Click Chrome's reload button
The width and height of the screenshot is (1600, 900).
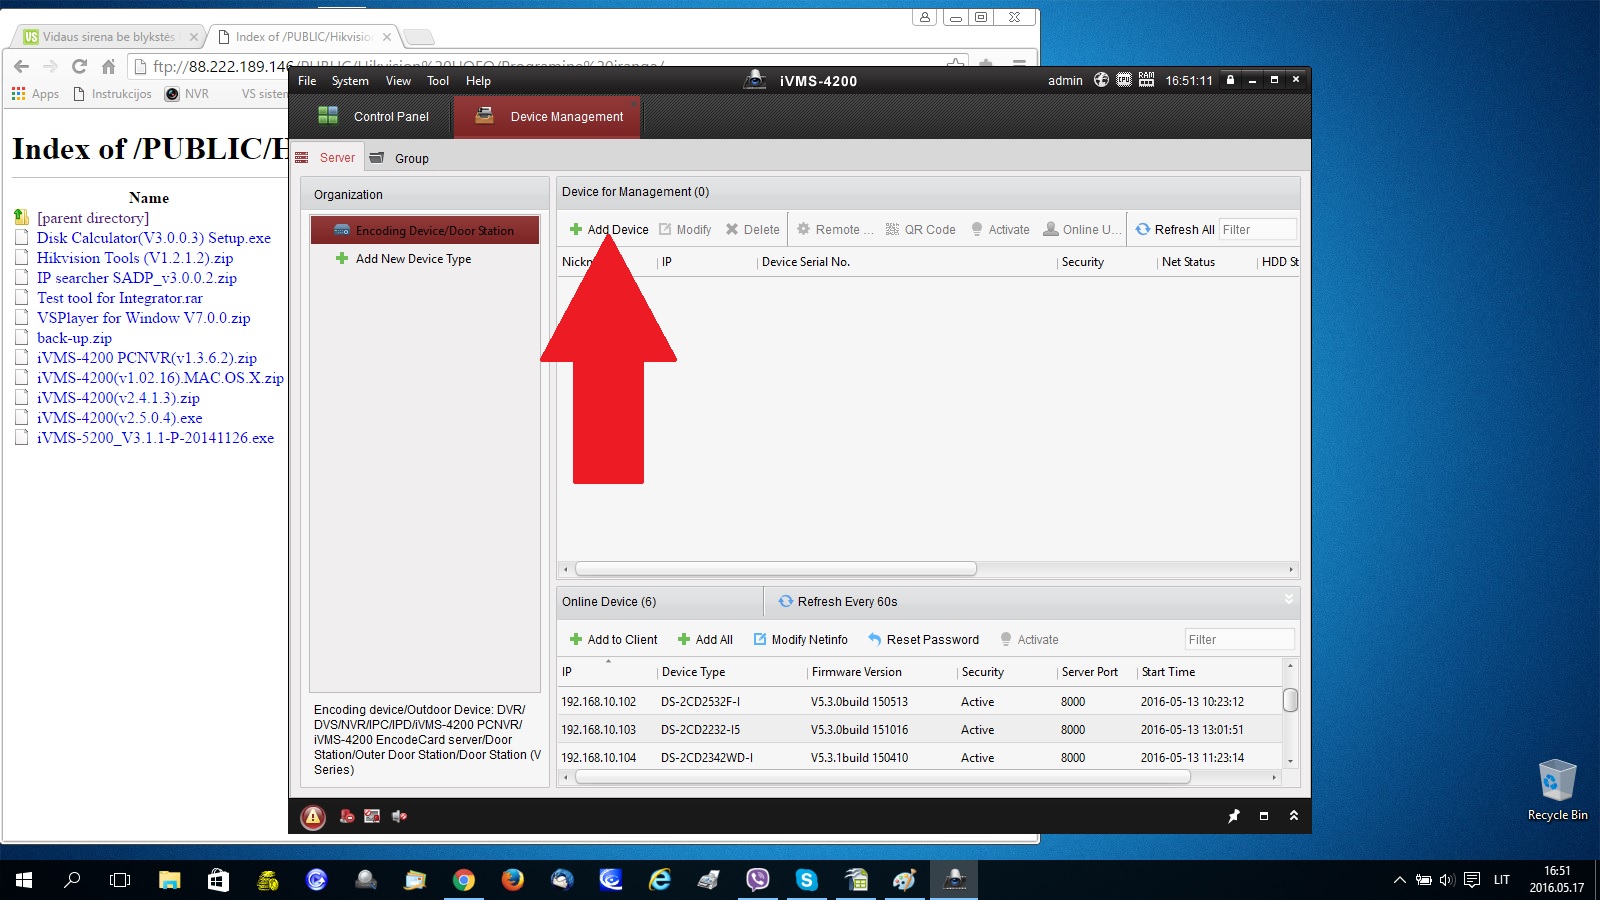[79, 67]
